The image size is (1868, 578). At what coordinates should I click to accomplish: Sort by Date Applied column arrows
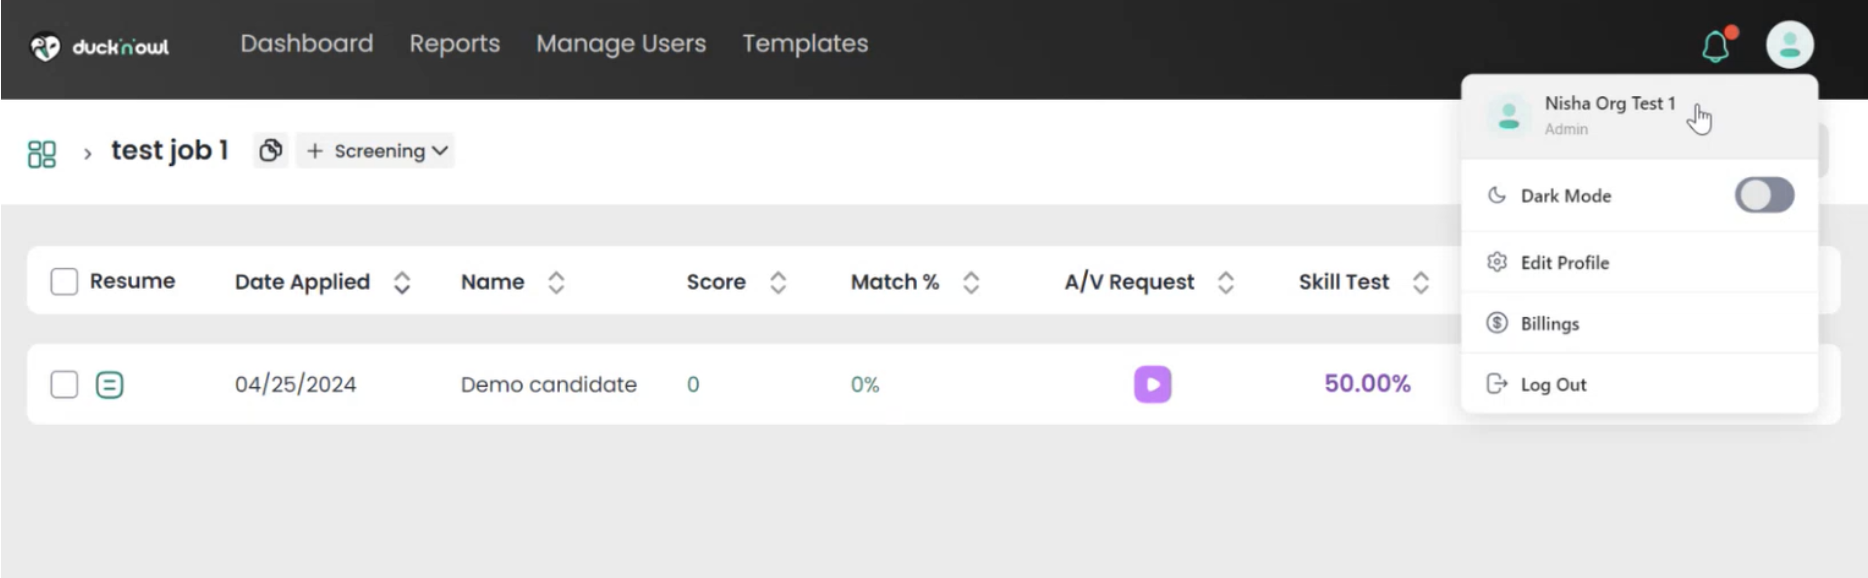(x=402, y=283)
